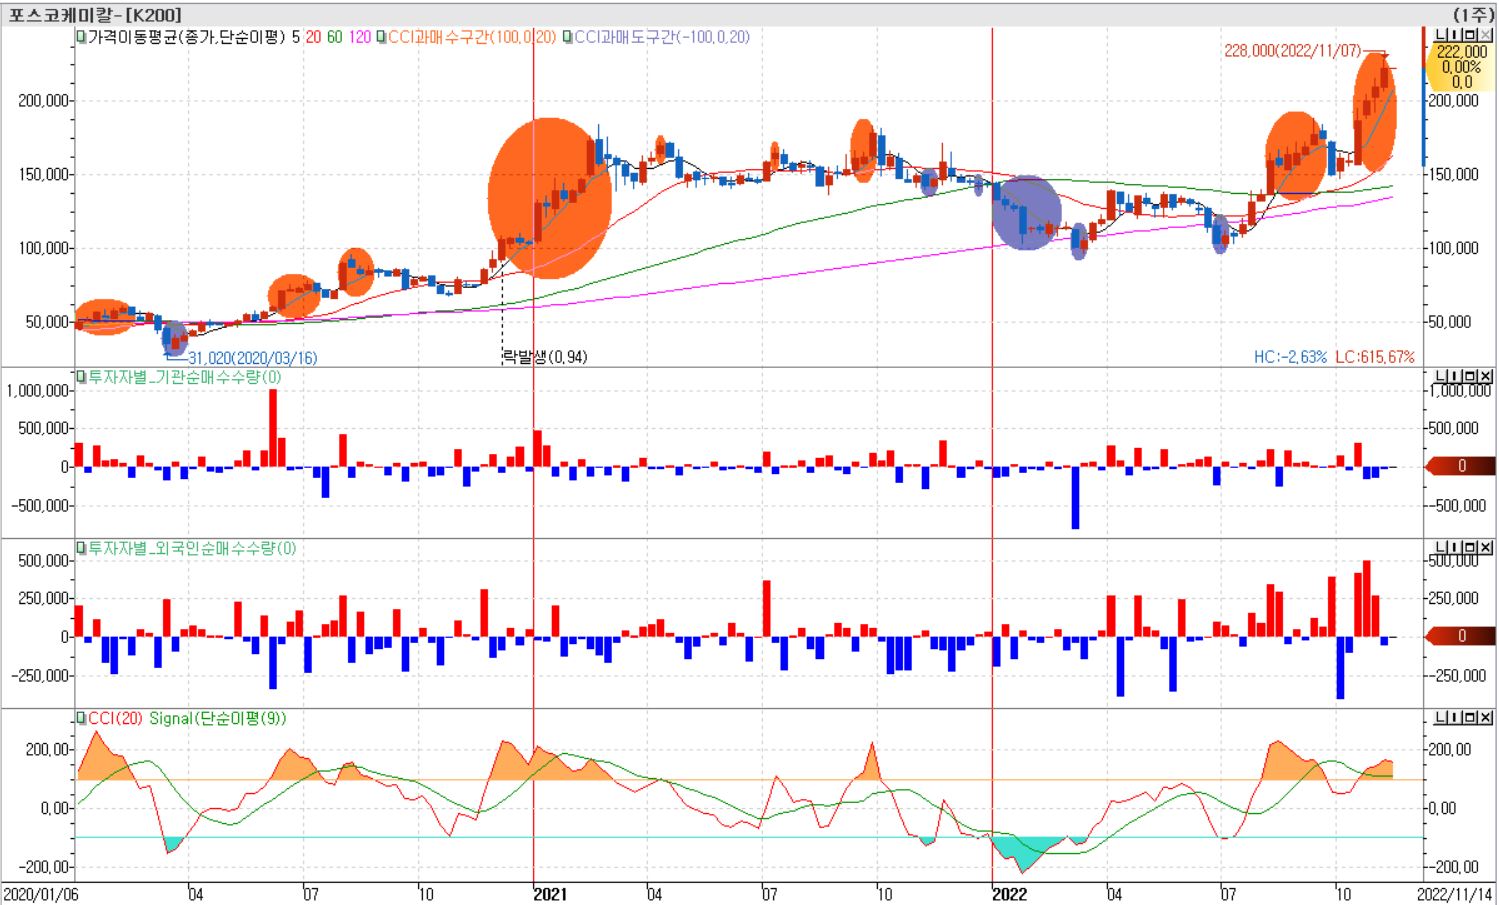Close the 외국인순매수 pane
The height and width of the screenshot is (905, 1499).
pos(1486,547)
